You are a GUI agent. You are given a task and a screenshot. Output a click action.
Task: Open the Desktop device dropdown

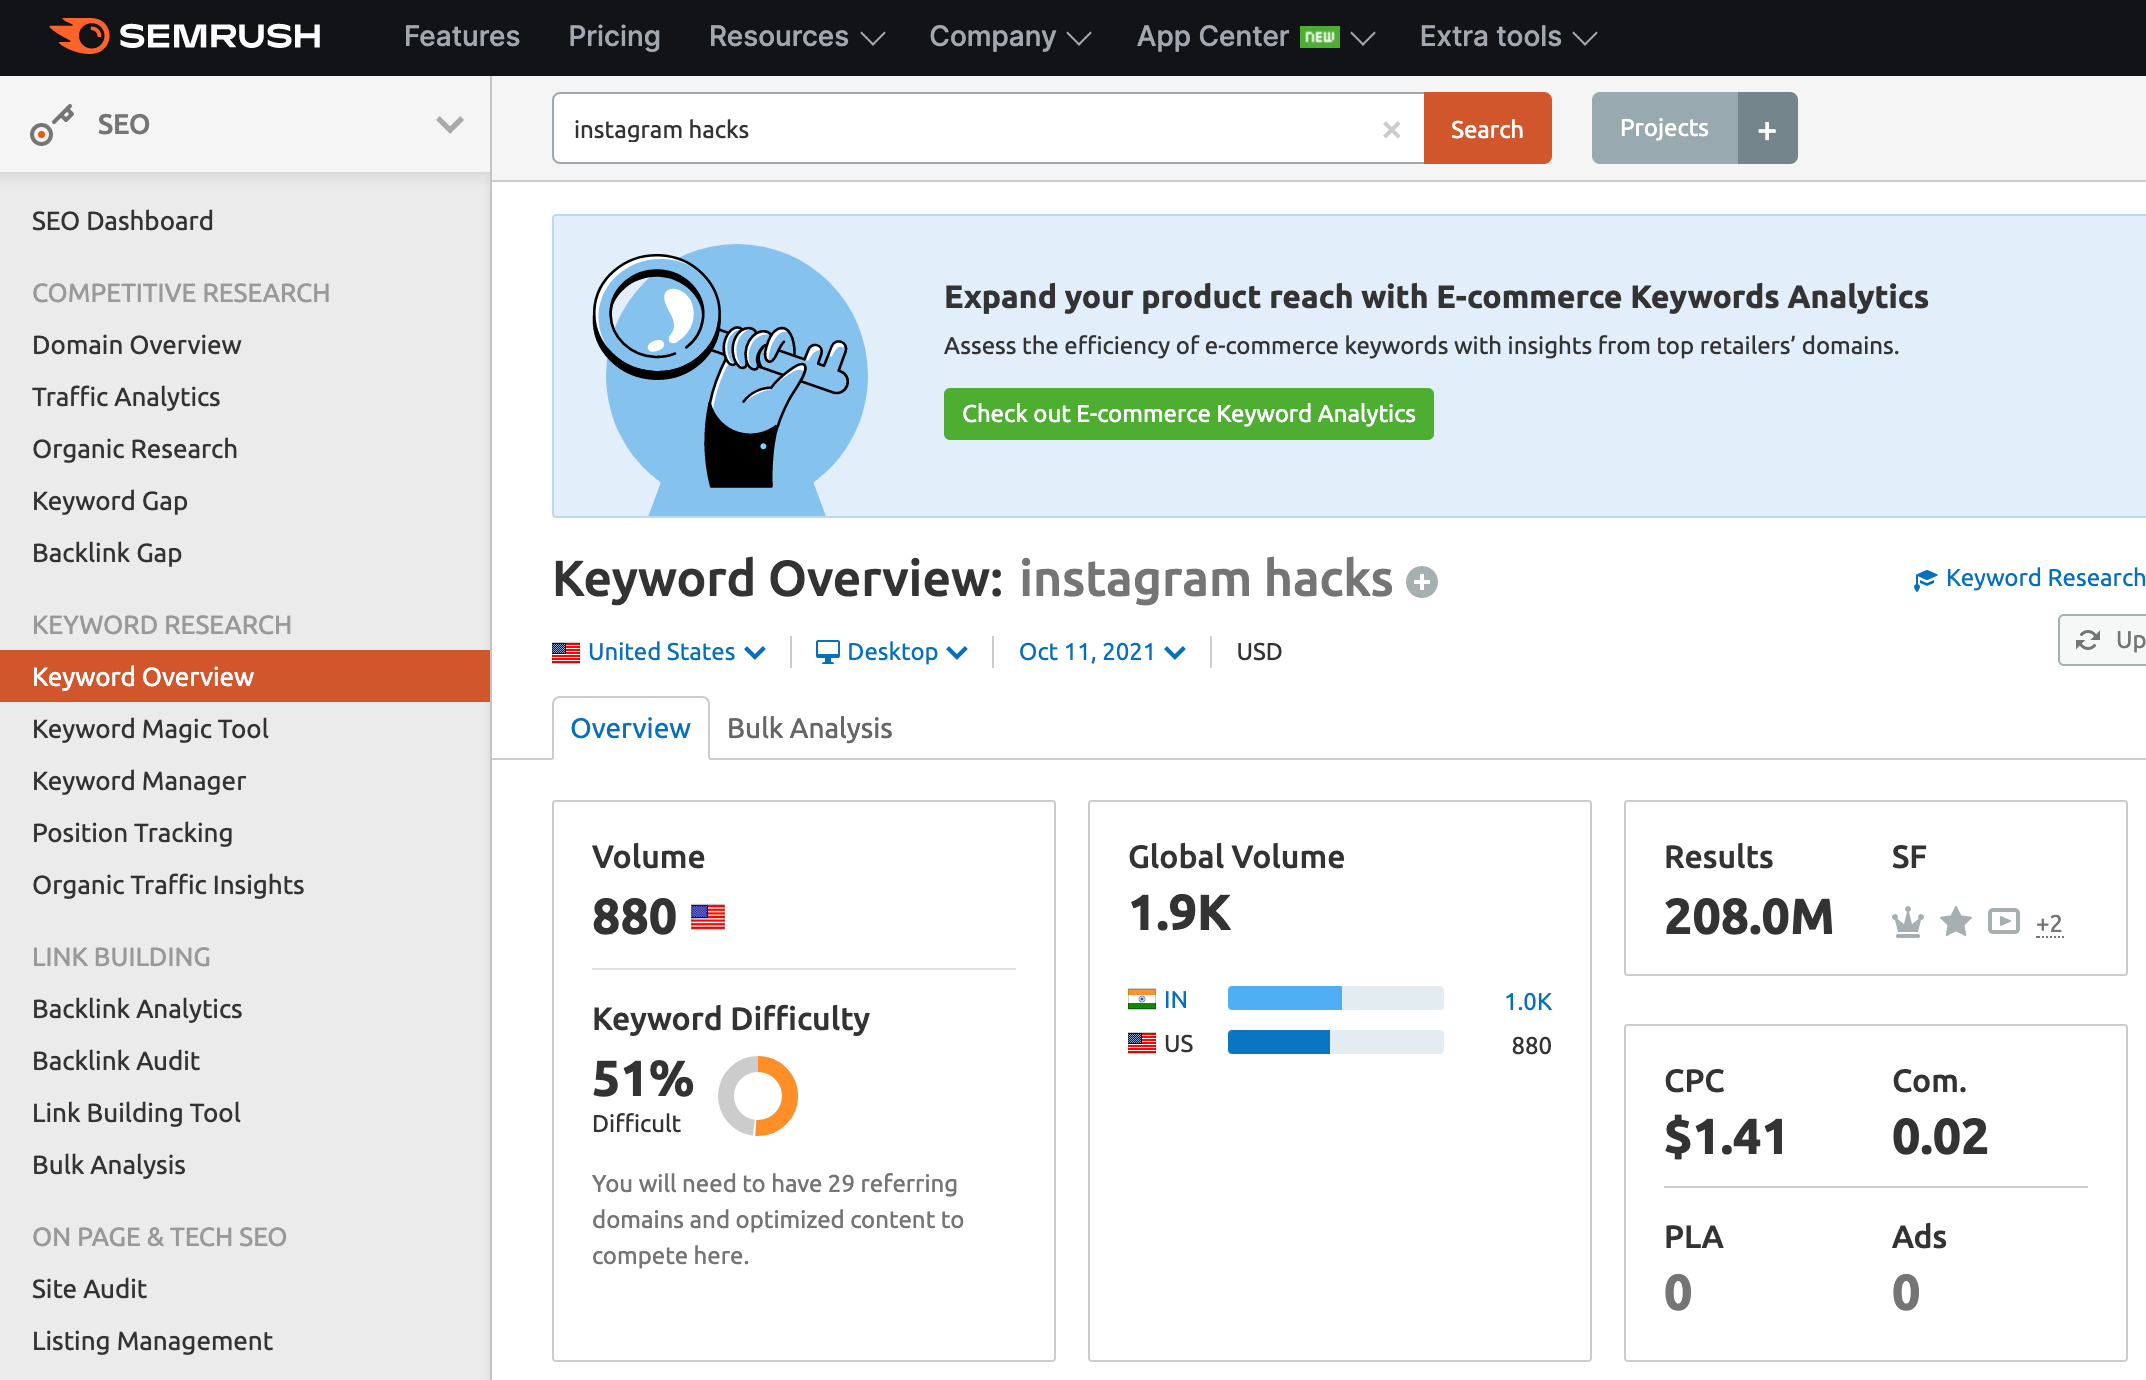tap(892, 652)
